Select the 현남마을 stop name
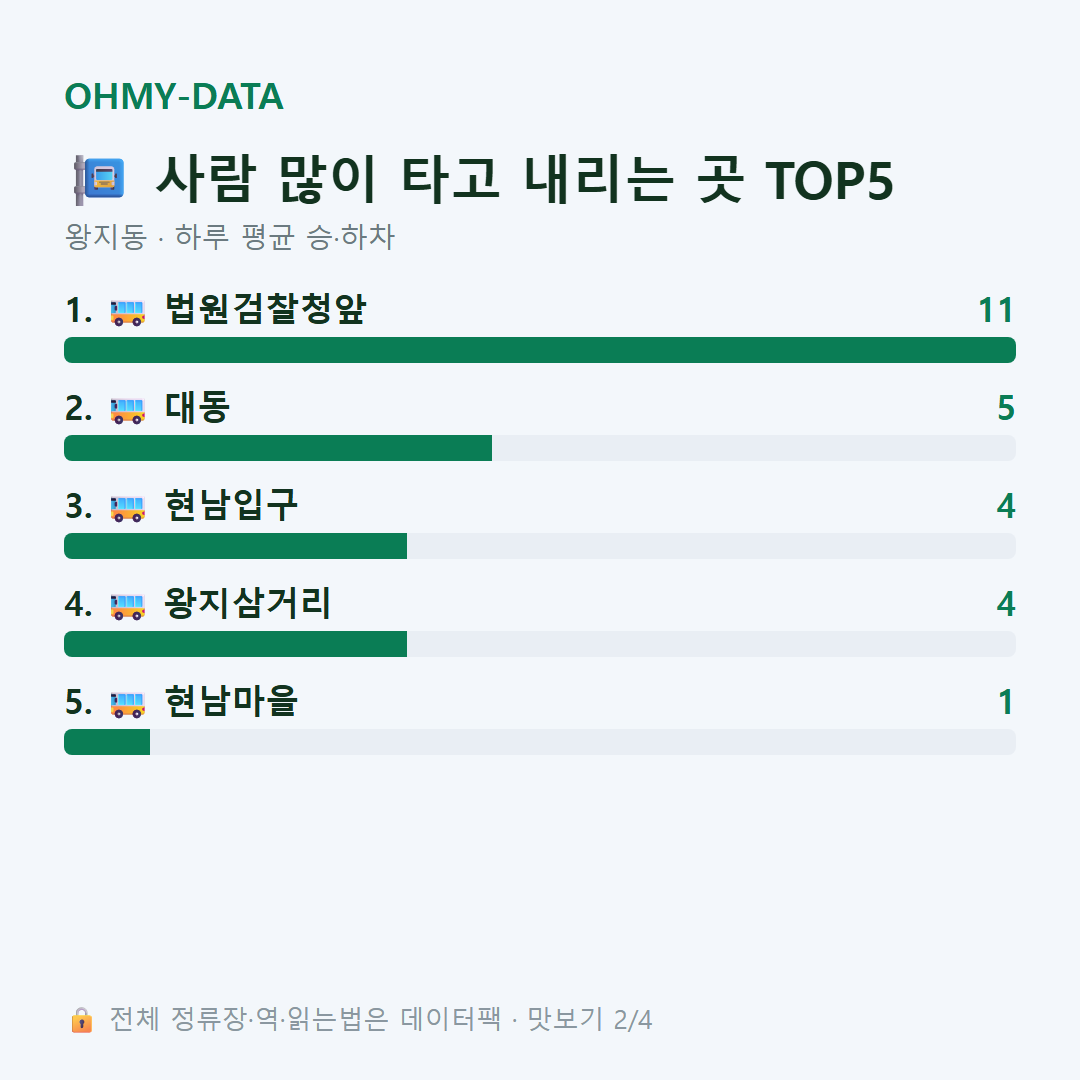1080x1080 pixels. [x=231, y=701]
